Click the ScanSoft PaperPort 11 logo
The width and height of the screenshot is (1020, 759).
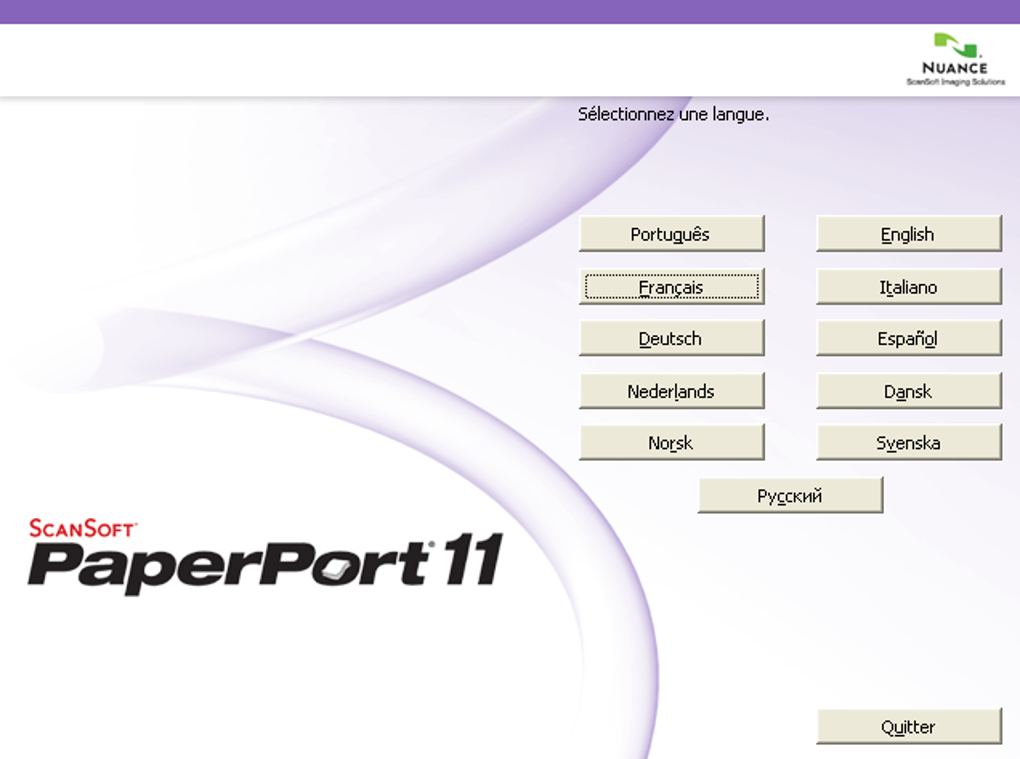click(x=265, y=556)
